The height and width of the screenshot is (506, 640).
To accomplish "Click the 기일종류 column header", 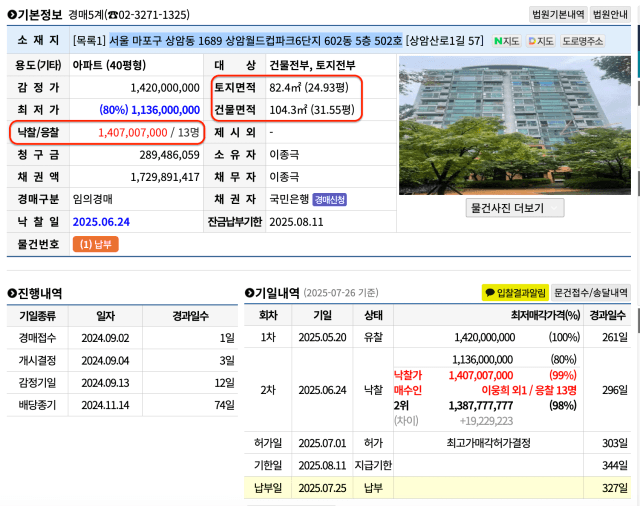I will click(38, 316).
